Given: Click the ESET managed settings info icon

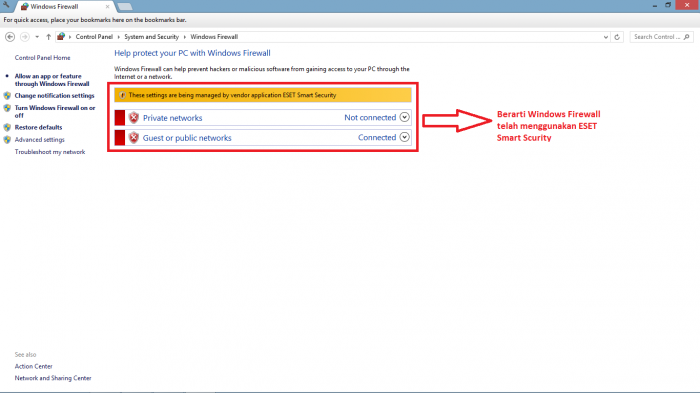Looking at the screenshot, I should [x=122, y=95].
